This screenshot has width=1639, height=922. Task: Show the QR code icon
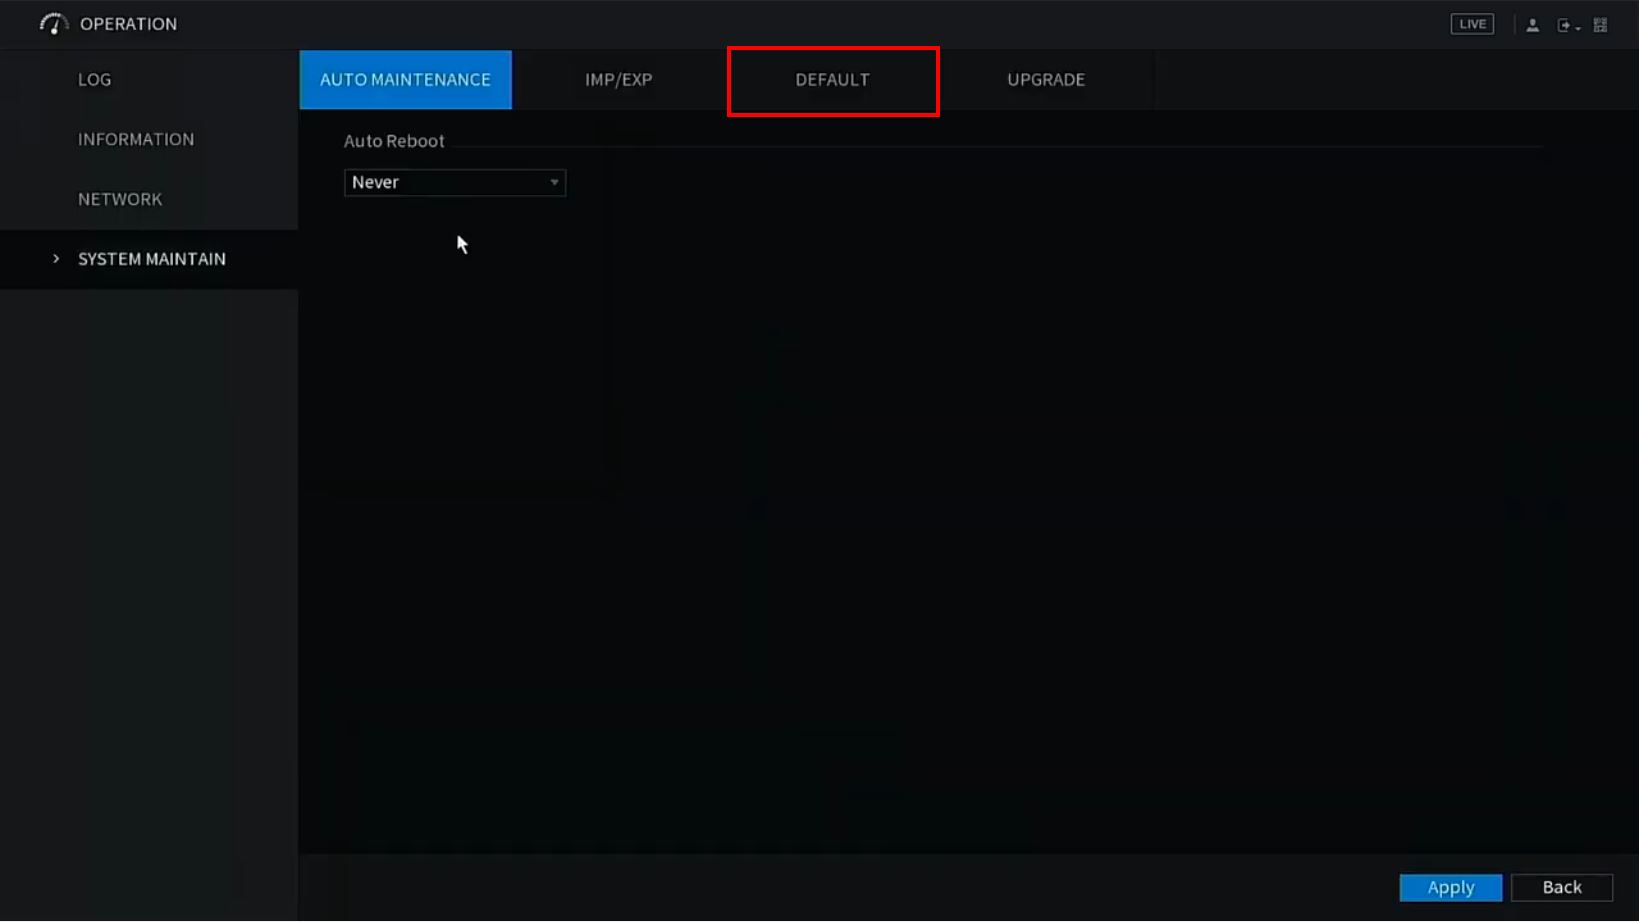pos(1600,25)
